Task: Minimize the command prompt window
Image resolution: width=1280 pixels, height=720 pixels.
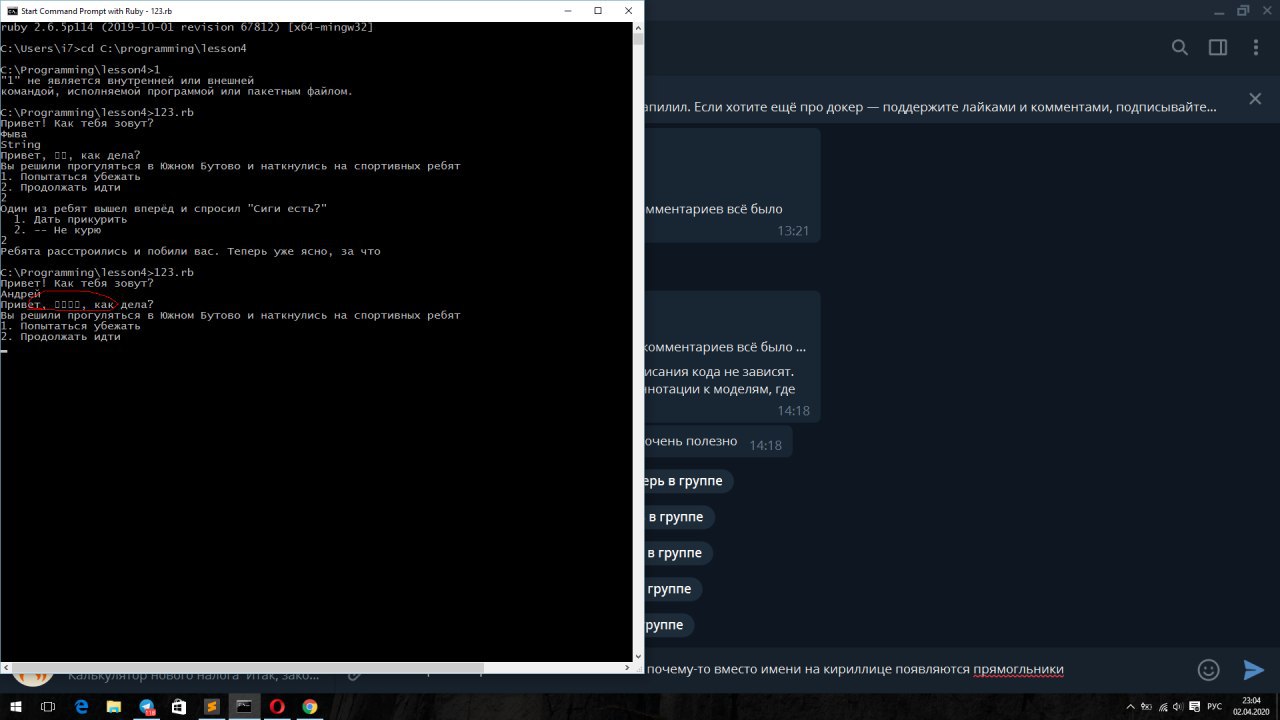Action: click(x=570, y=10)
